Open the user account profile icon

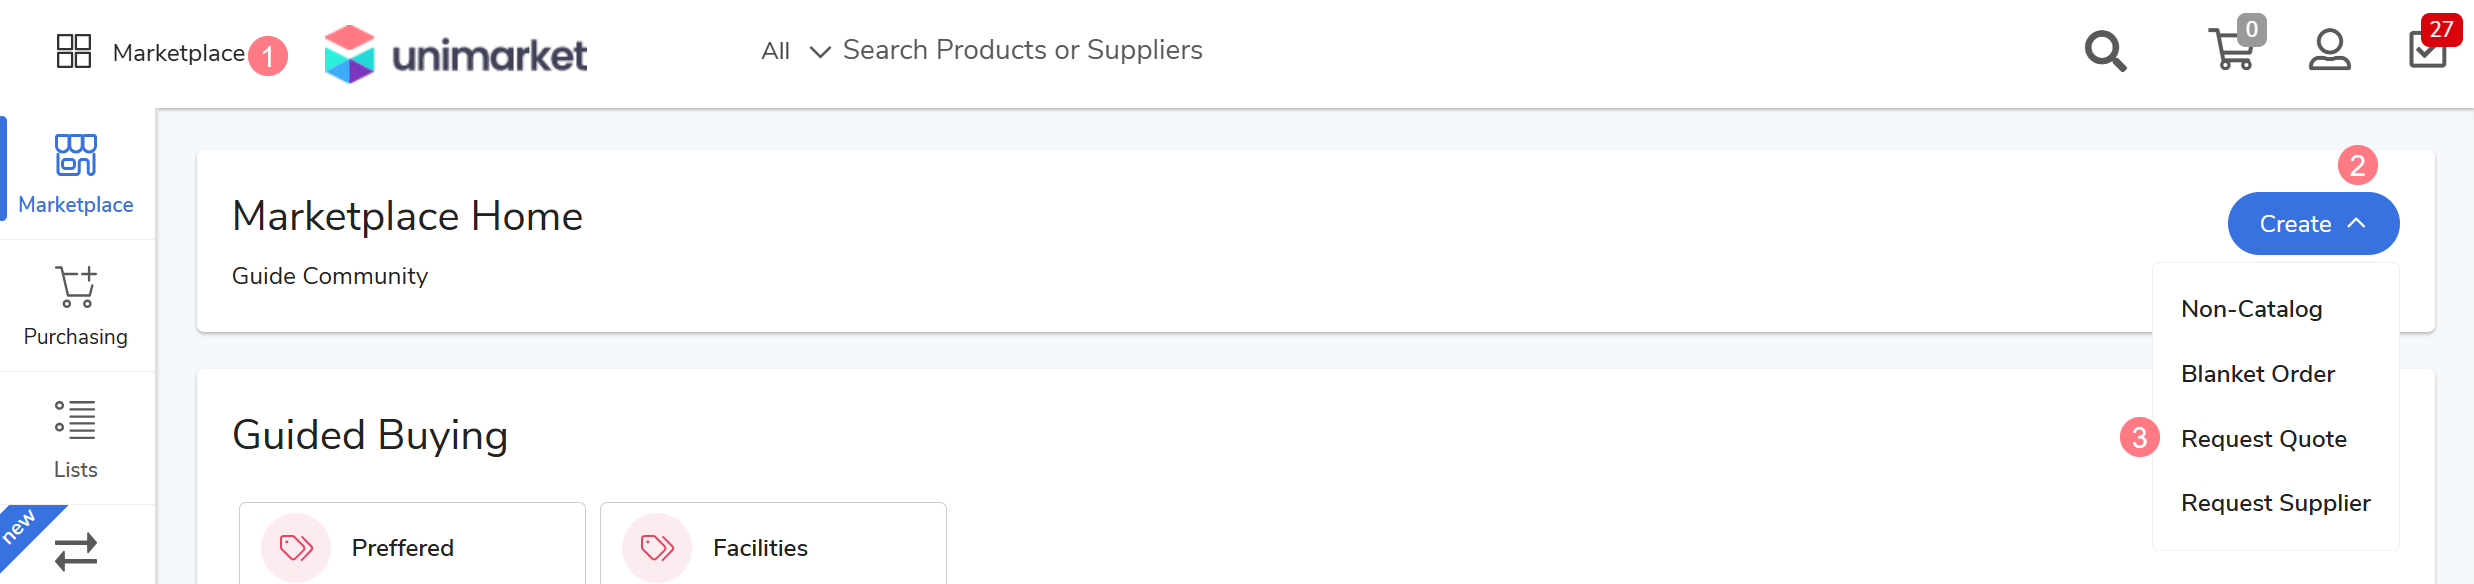[x=2329, y=50]
